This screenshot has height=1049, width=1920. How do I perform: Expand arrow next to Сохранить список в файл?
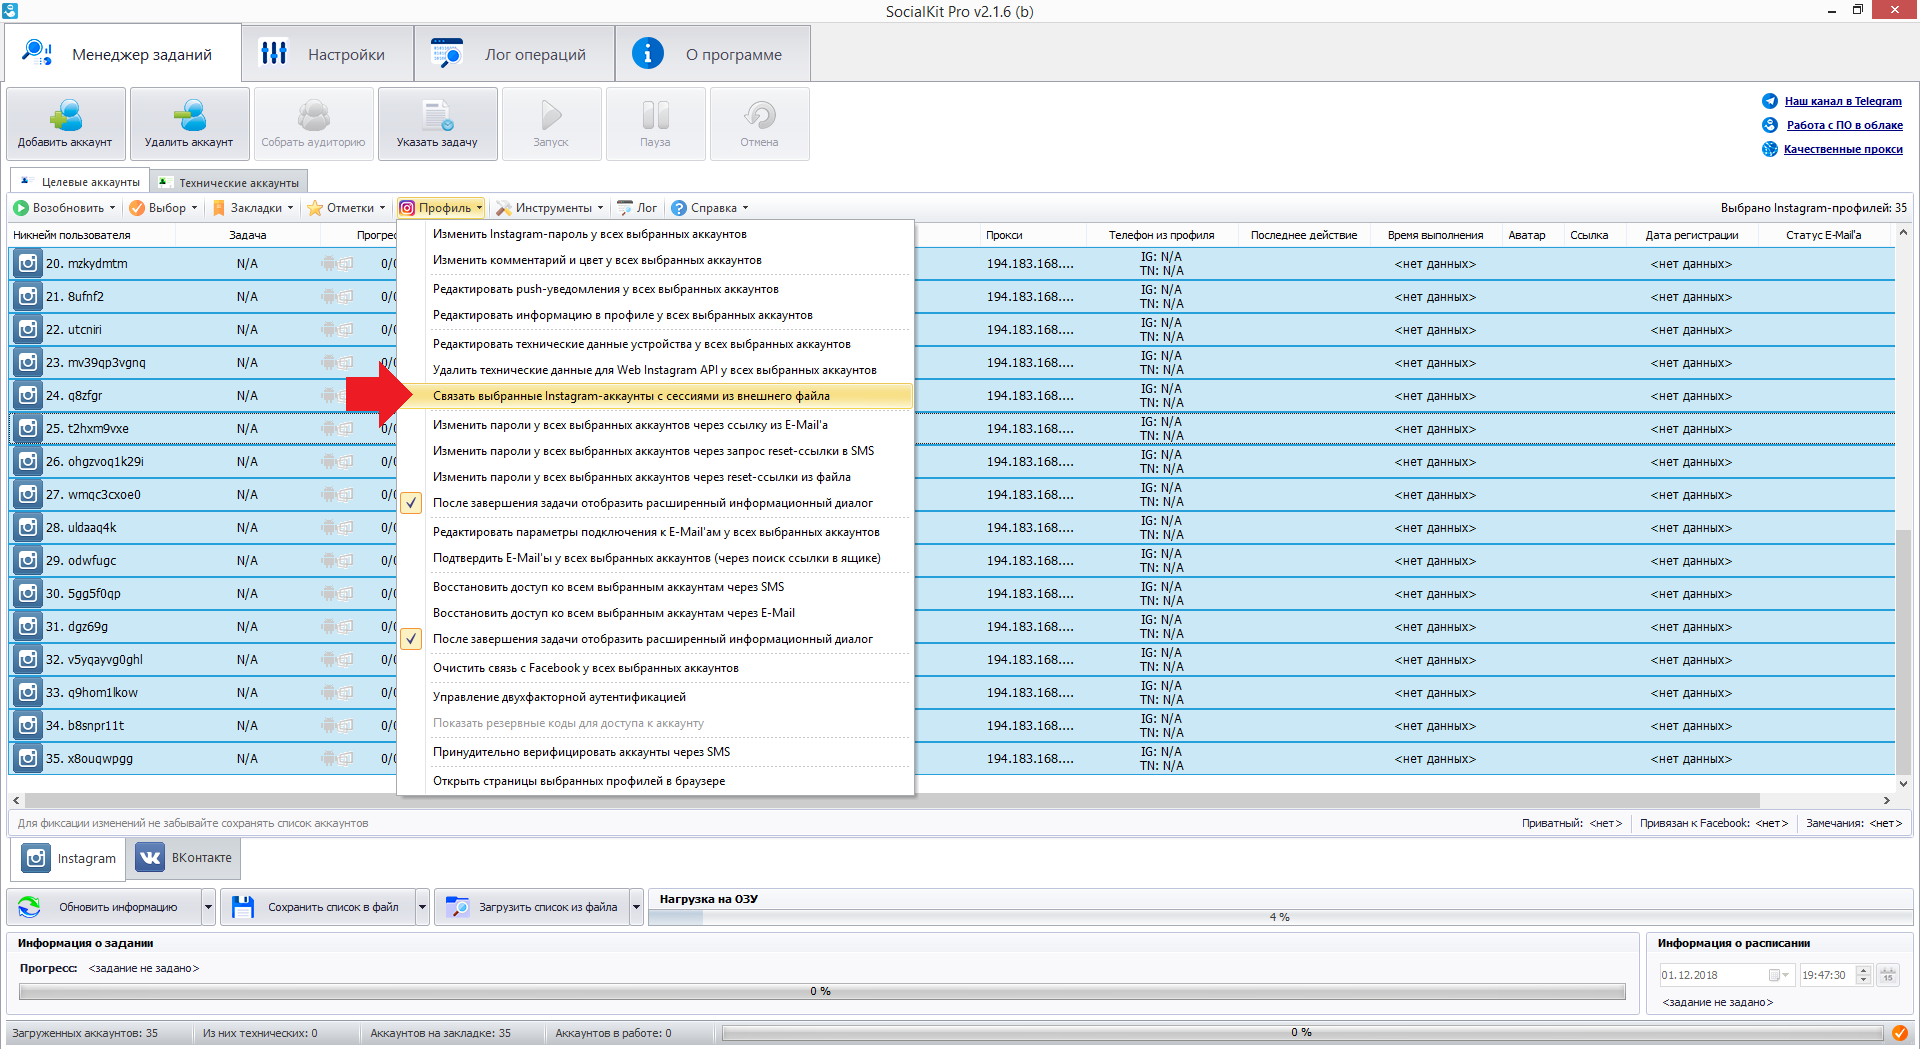pyautogui.click(x=422, y=907)
